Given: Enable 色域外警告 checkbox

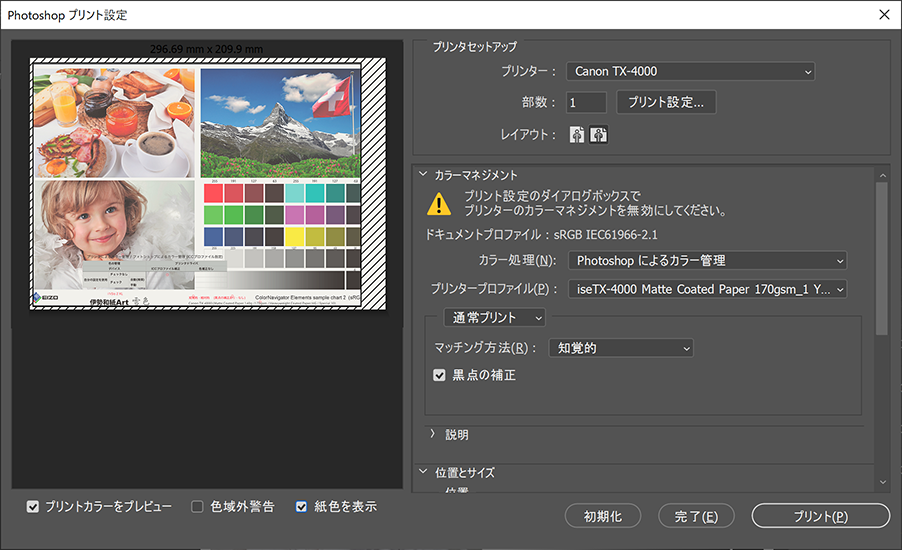Looking at the screenshot, I should coord(197,506).
